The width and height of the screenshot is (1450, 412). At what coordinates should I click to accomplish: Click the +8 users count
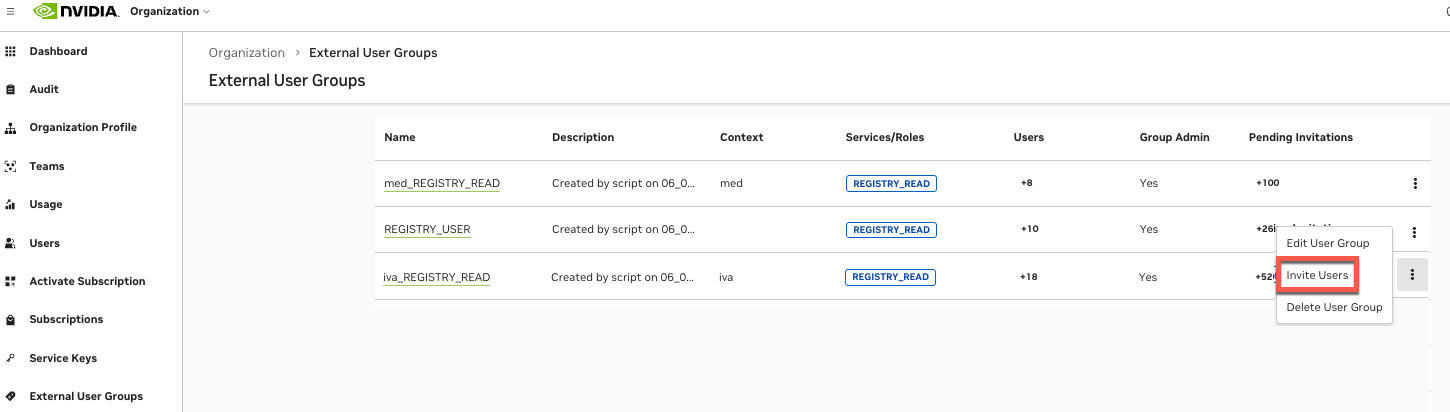1027,183
